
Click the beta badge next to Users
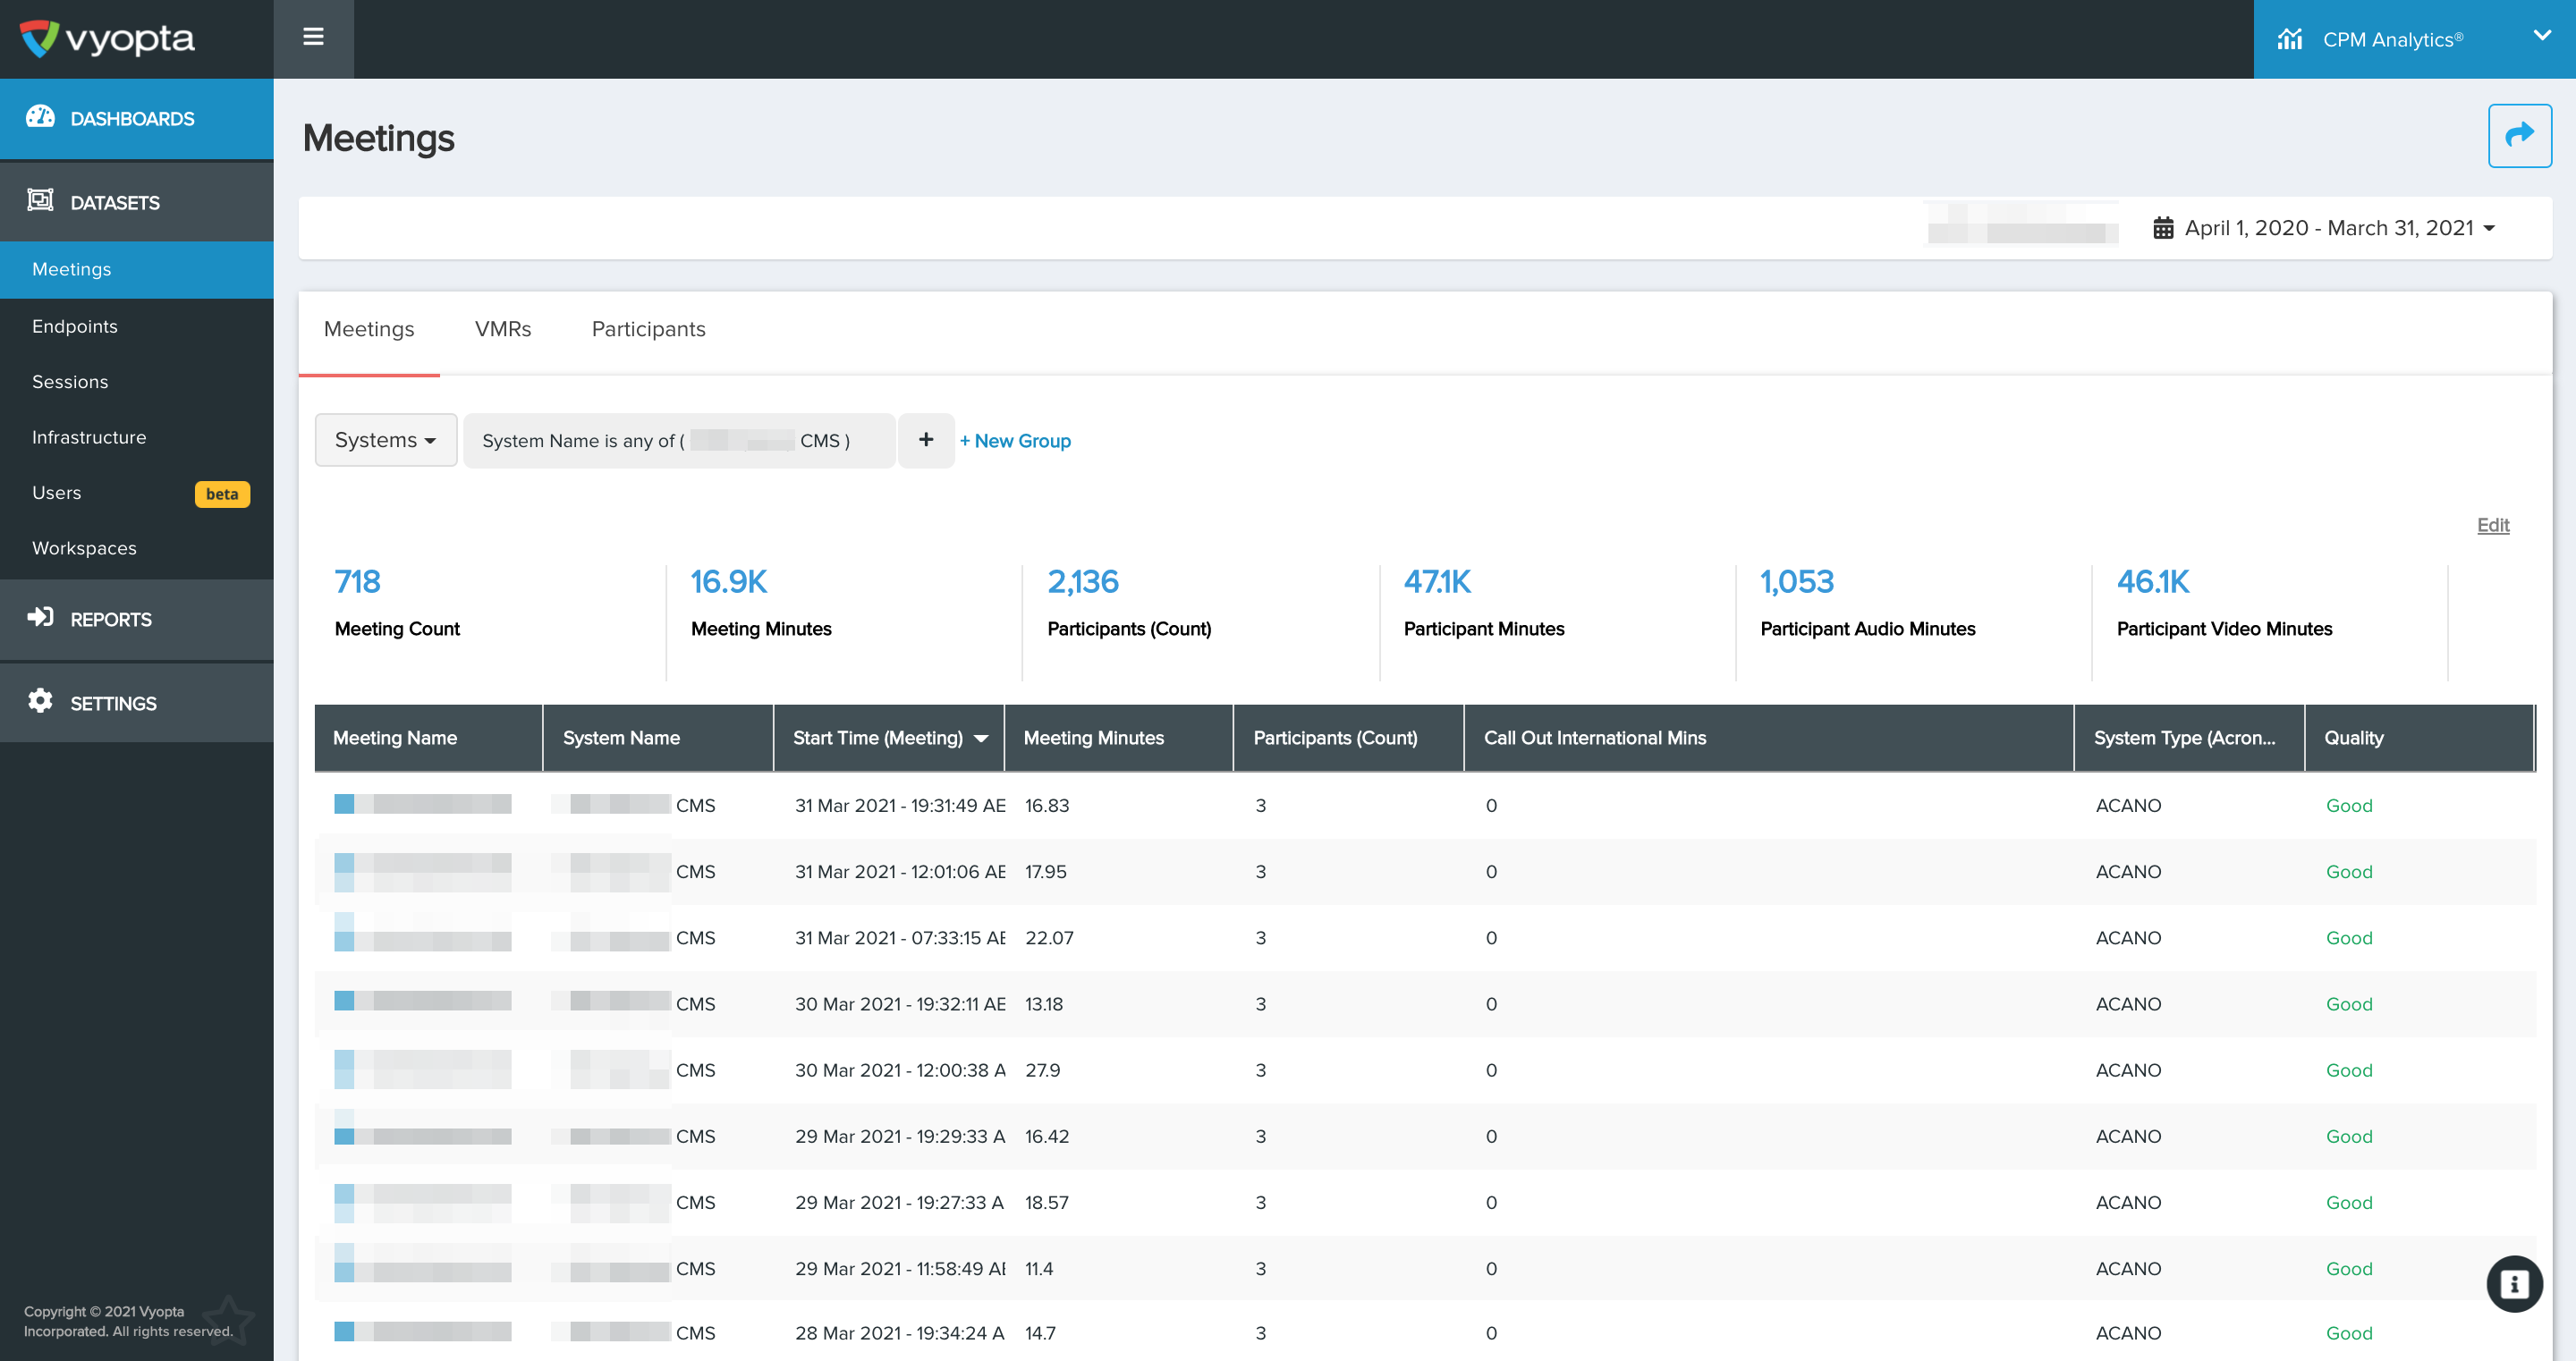click(x=222, y=494)
